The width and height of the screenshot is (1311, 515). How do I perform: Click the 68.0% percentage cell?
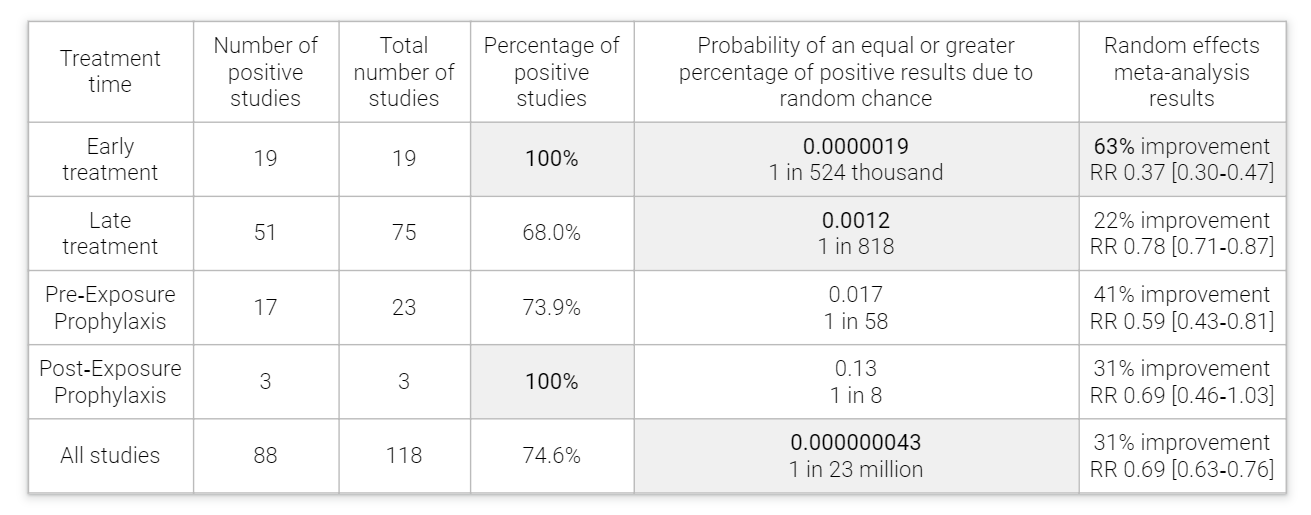(551, 233)
